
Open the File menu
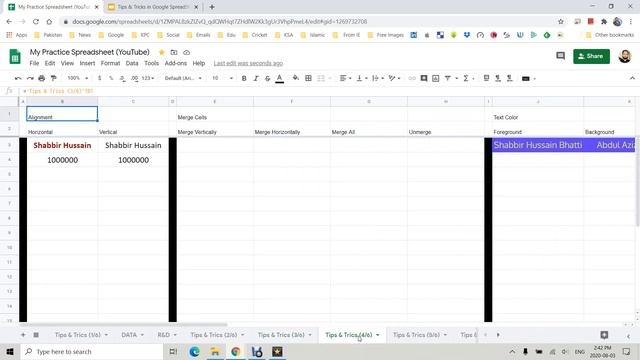click(x=34, y=63)
